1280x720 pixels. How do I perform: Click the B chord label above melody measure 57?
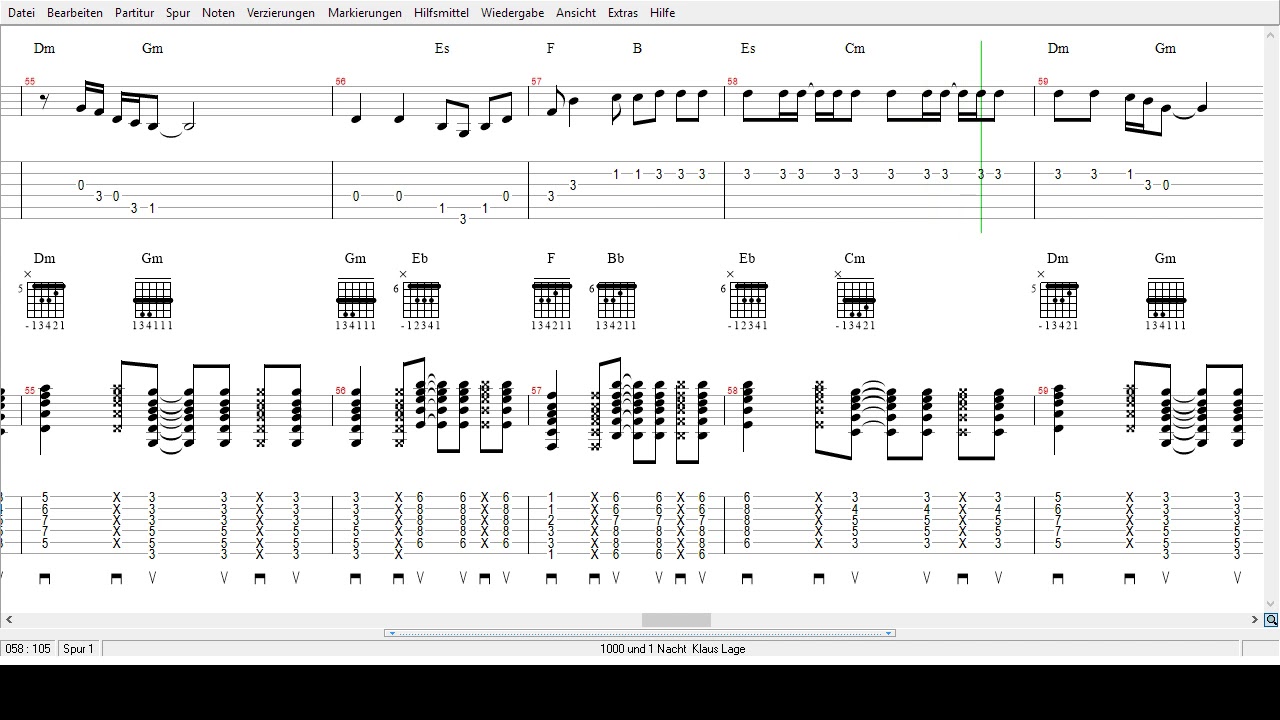click(x=637, y=48)
